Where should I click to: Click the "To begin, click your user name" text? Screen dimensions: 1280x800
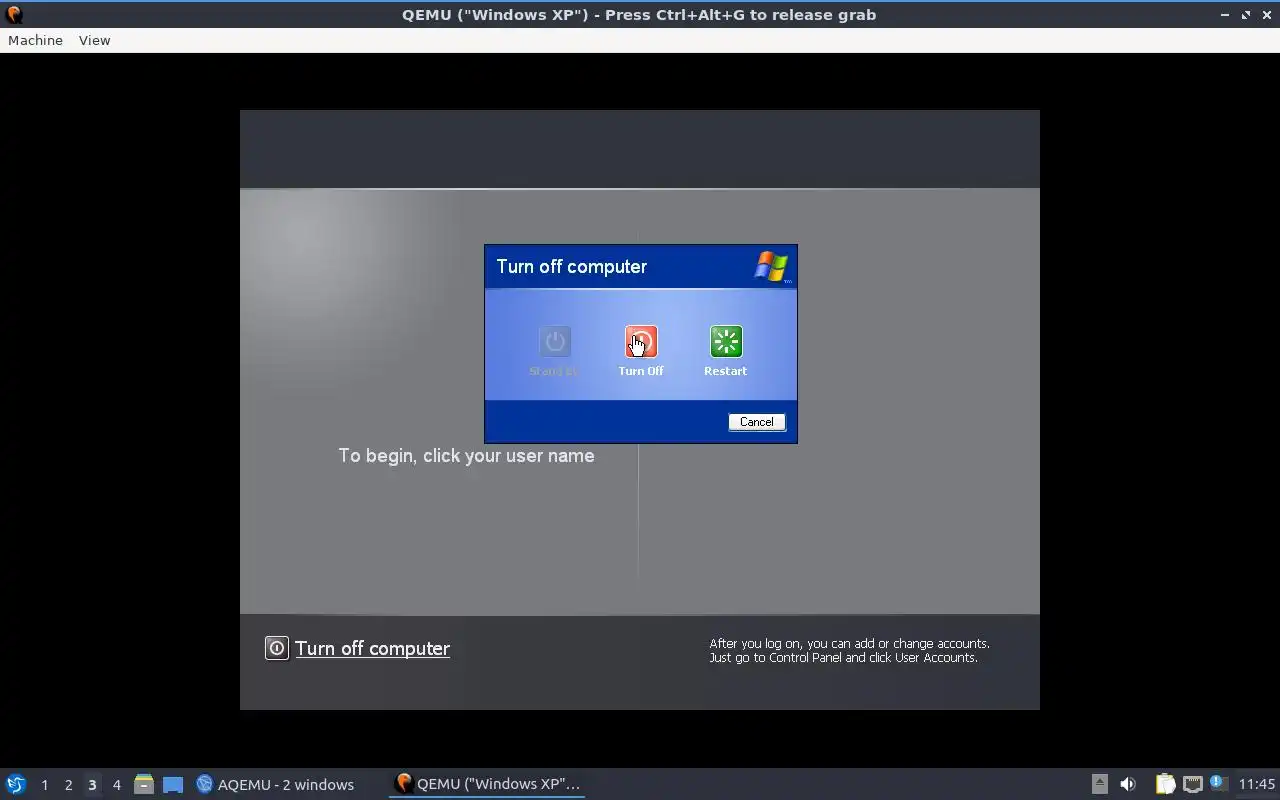click(x=466, y=455)
